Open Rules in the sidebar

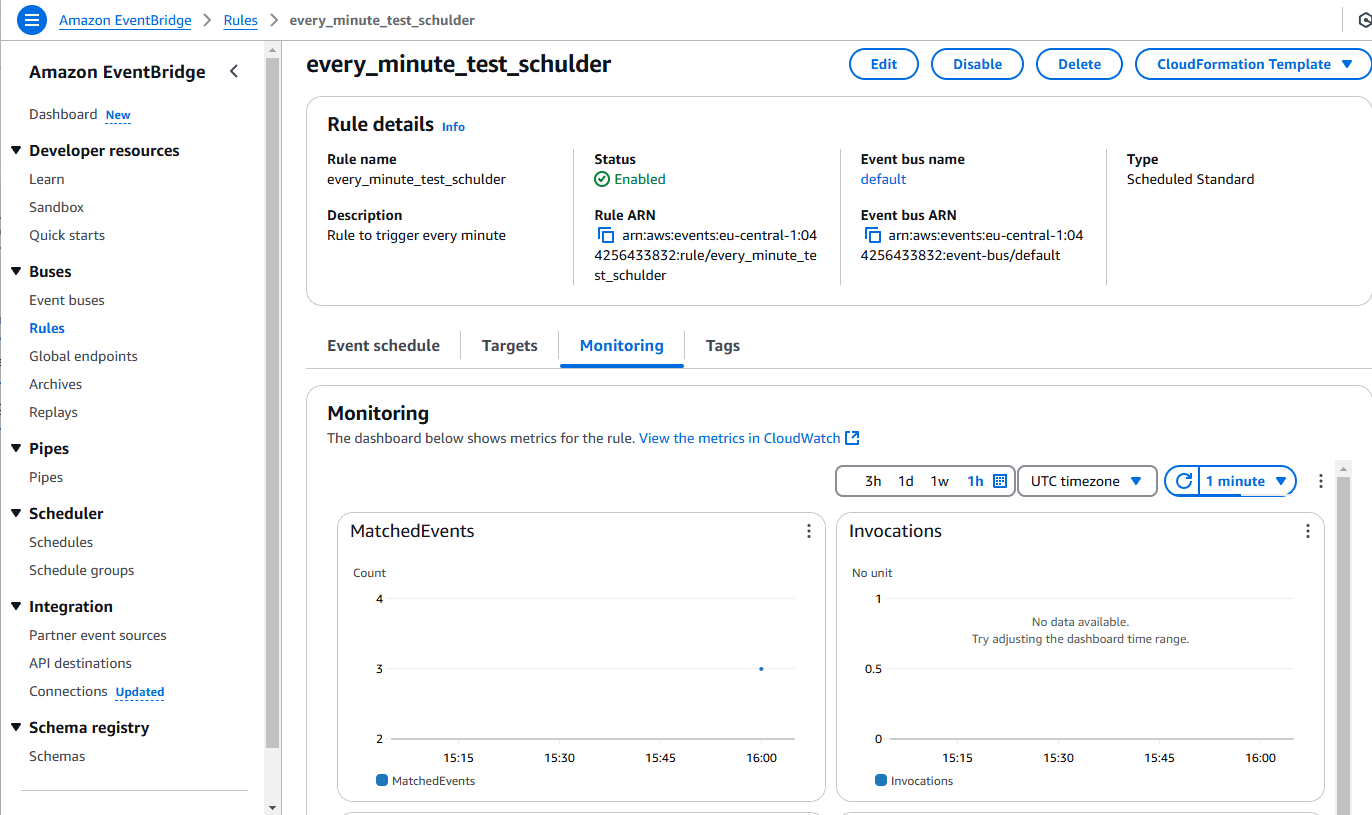coord(47,328)
